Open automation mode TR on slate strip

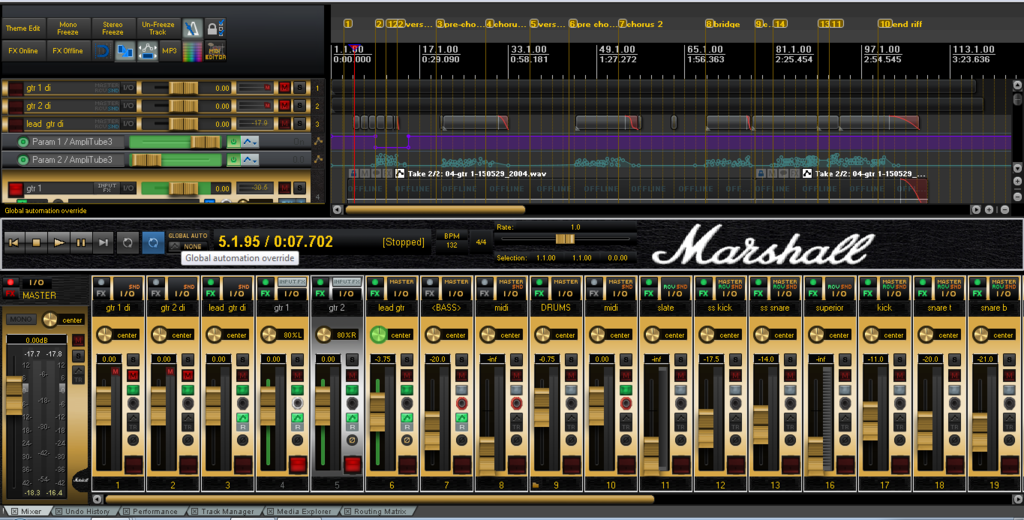[681, 421]
